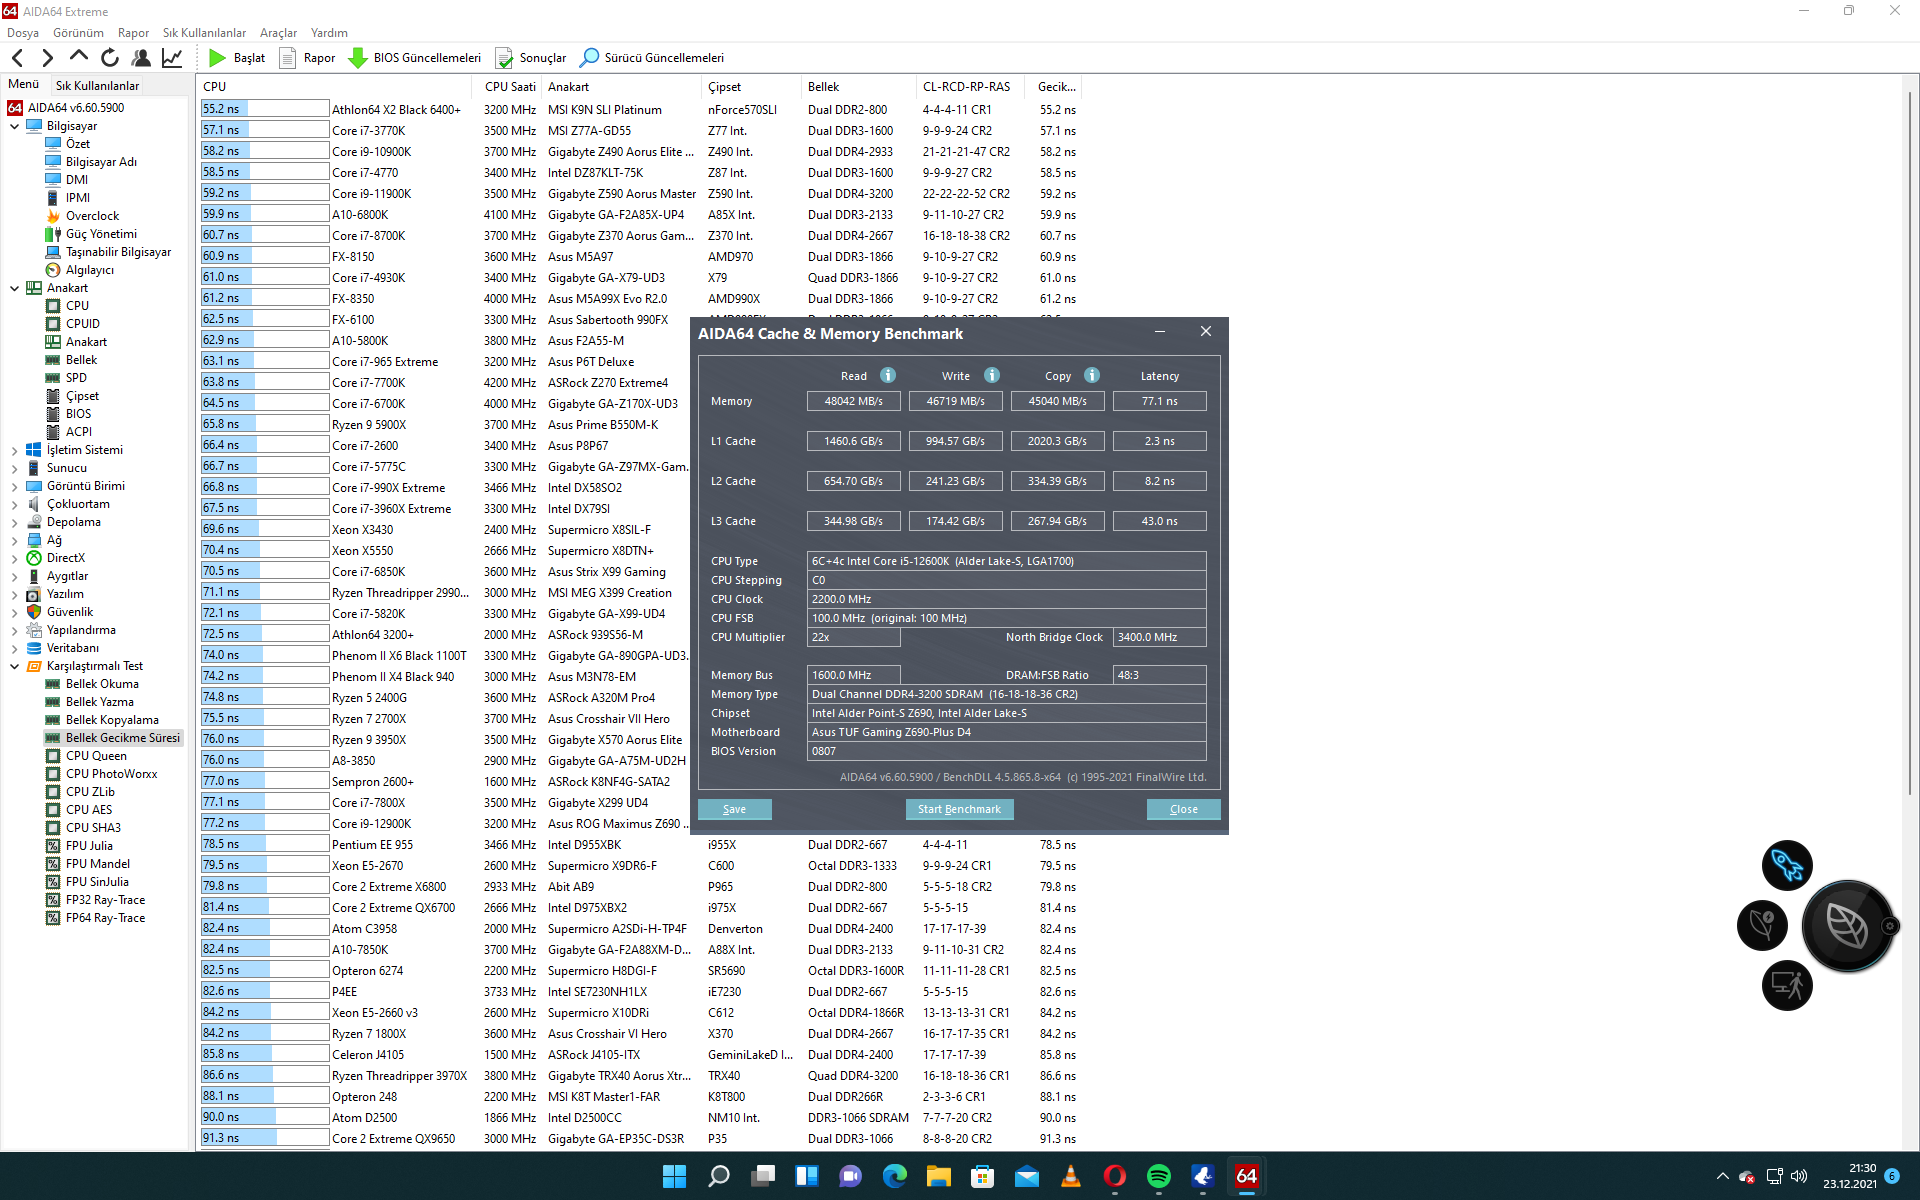This screenshot has width=1920, height=1200.
Task: Open the user profile toolbar icon
Action: point(141,58)
